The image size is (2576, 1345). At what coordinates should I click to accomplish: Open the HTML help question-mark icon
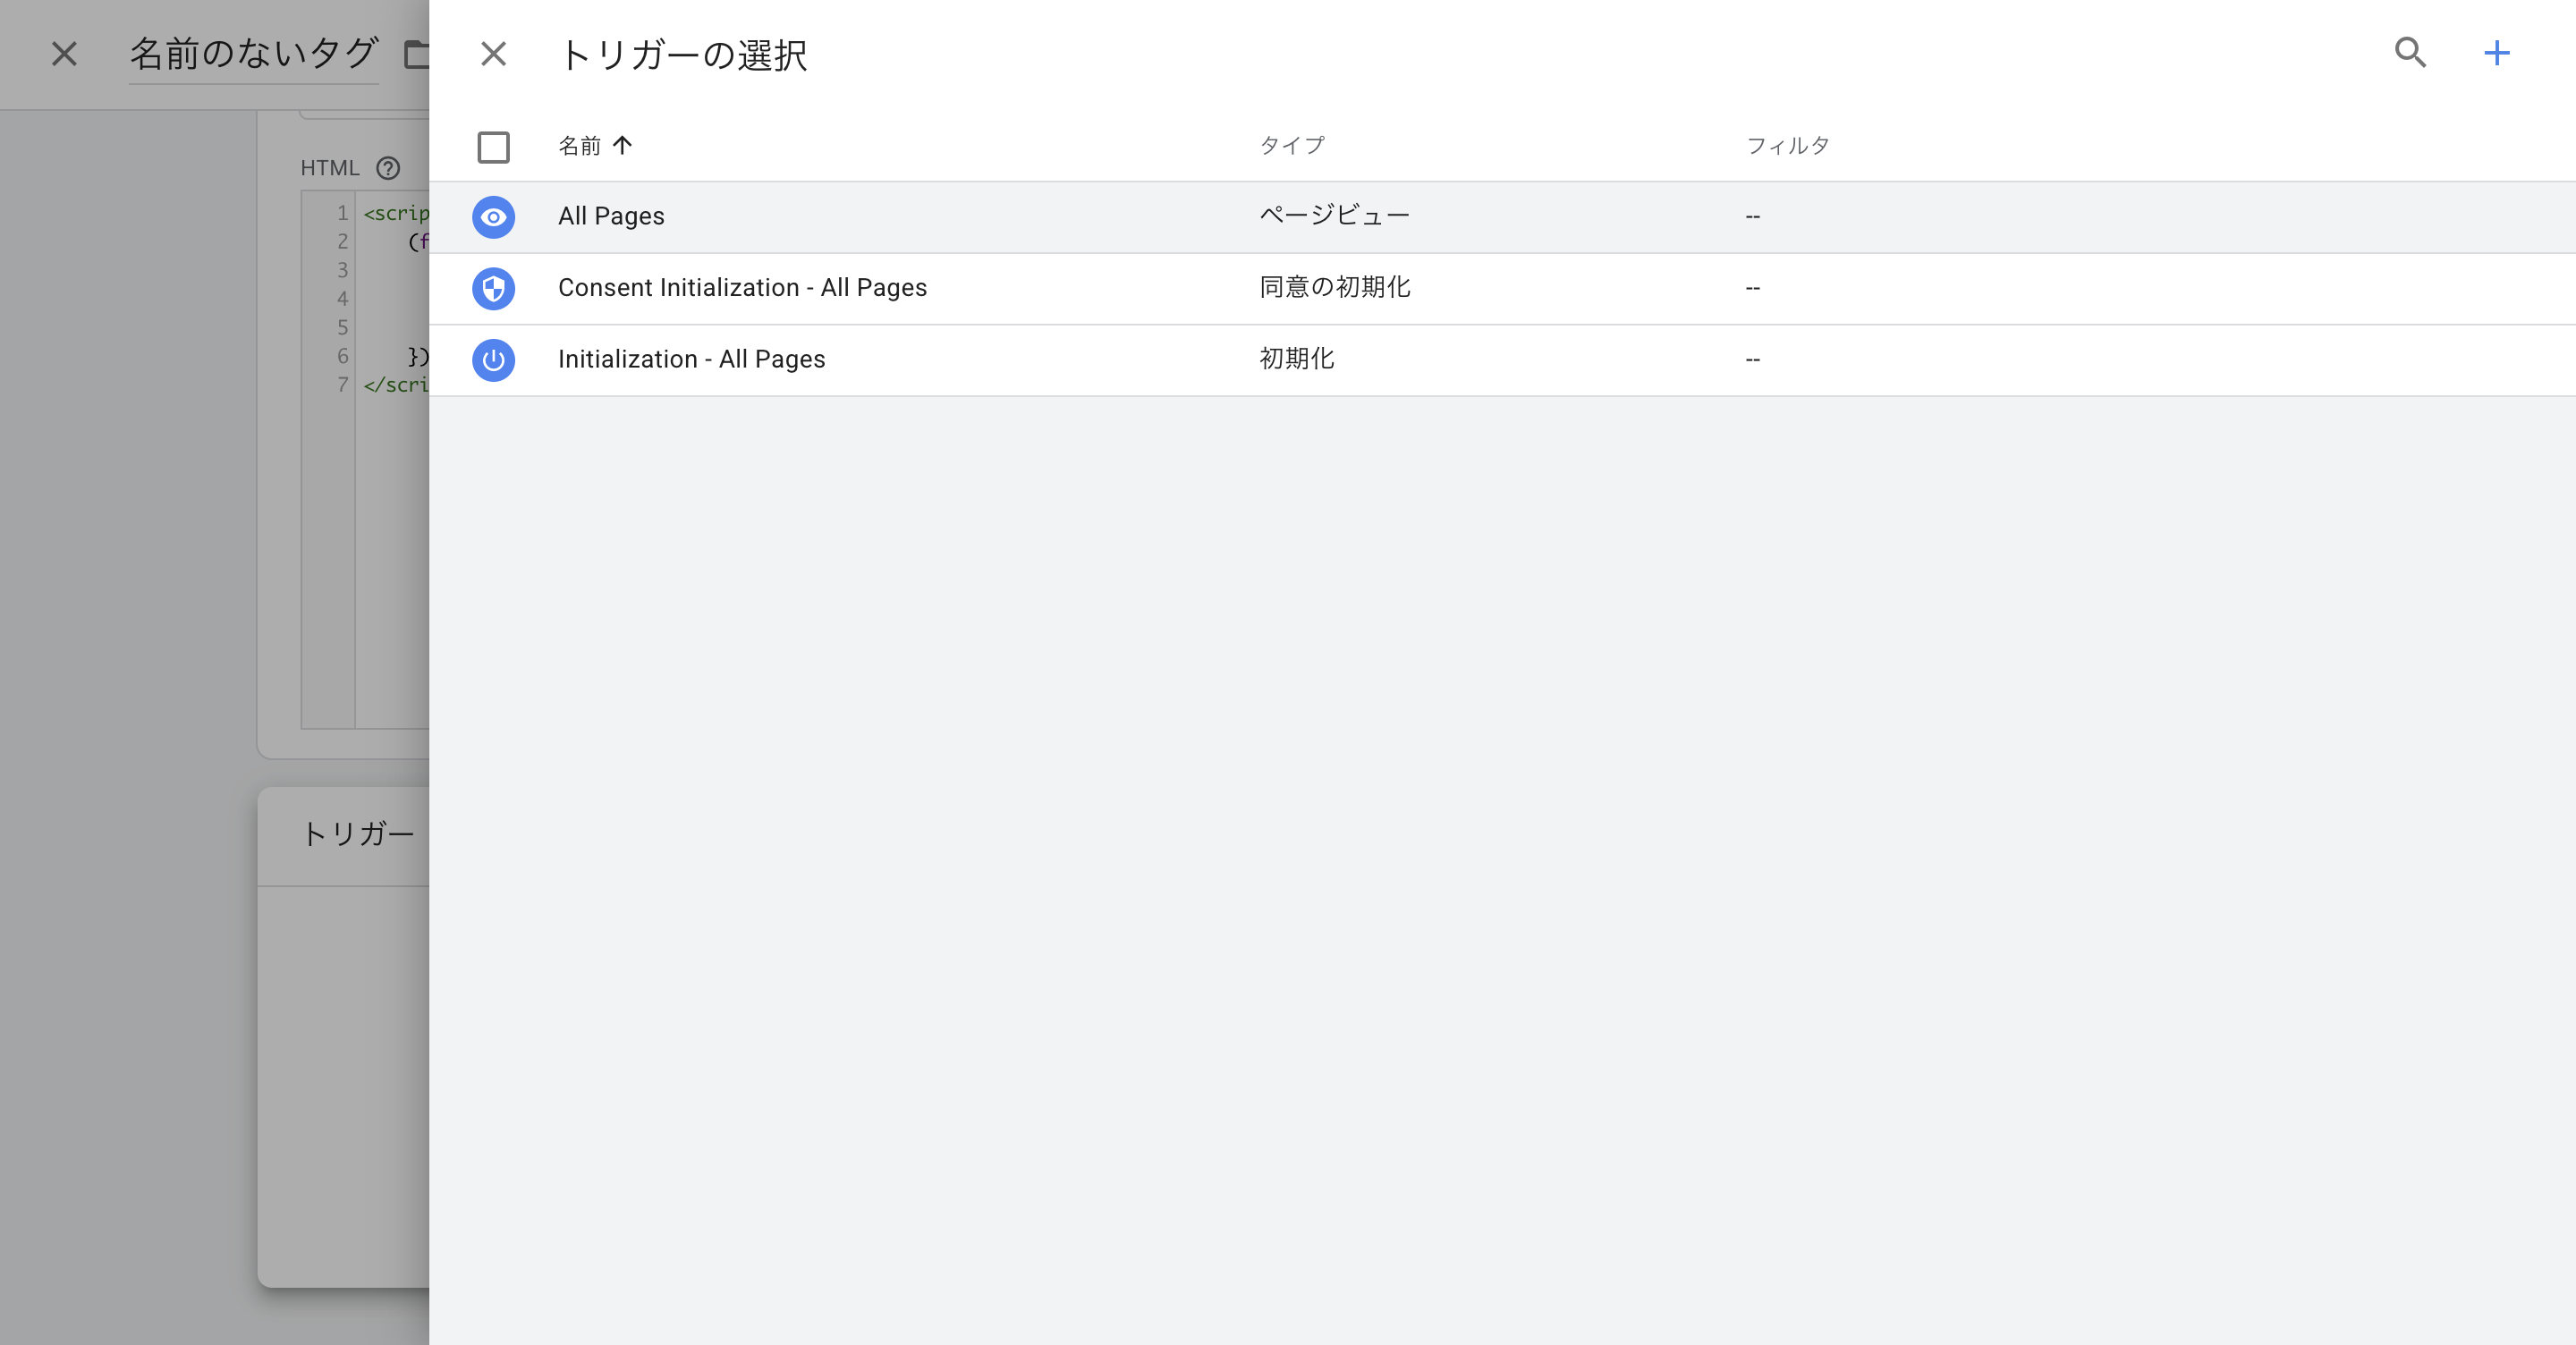tap(388, 168)
